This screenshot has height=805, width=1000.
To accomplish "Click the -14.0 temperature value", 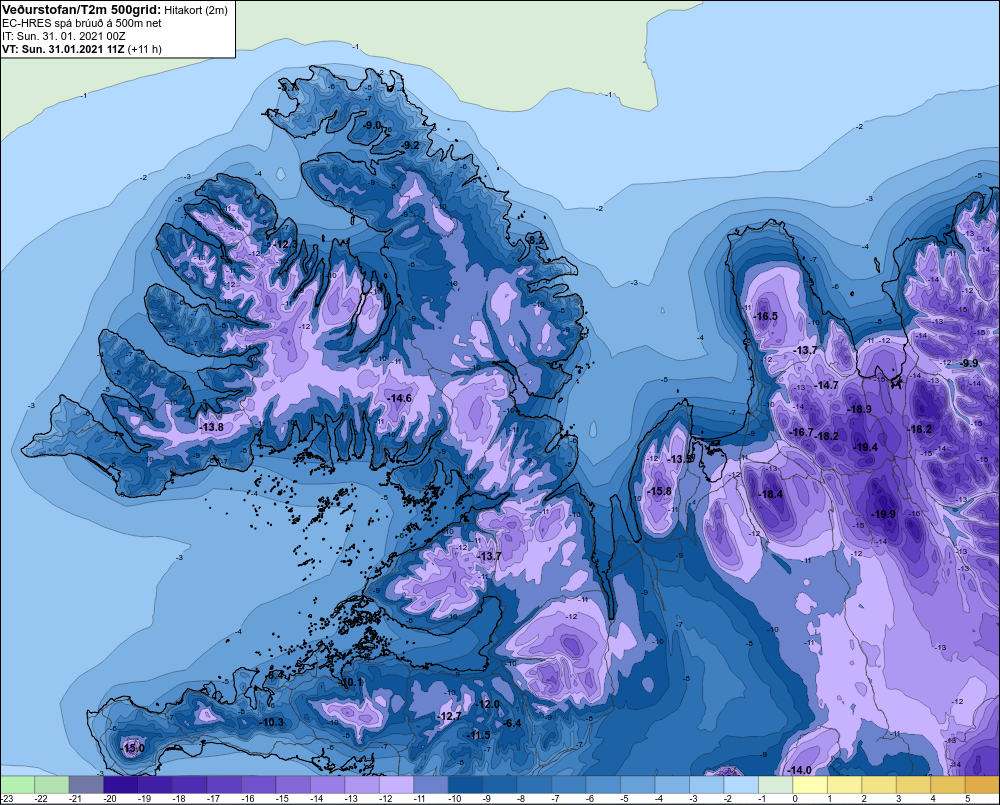I will [x=799, y=770].
